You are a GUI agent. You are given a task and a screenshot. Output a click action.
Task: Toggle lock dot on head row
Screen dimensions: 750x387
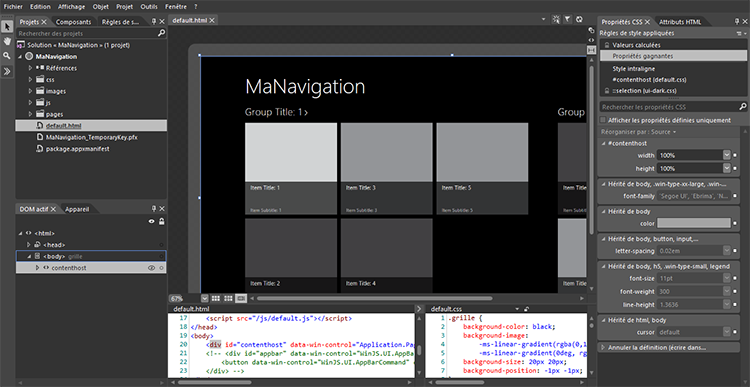pyautogui.click(x=162, y=245)
